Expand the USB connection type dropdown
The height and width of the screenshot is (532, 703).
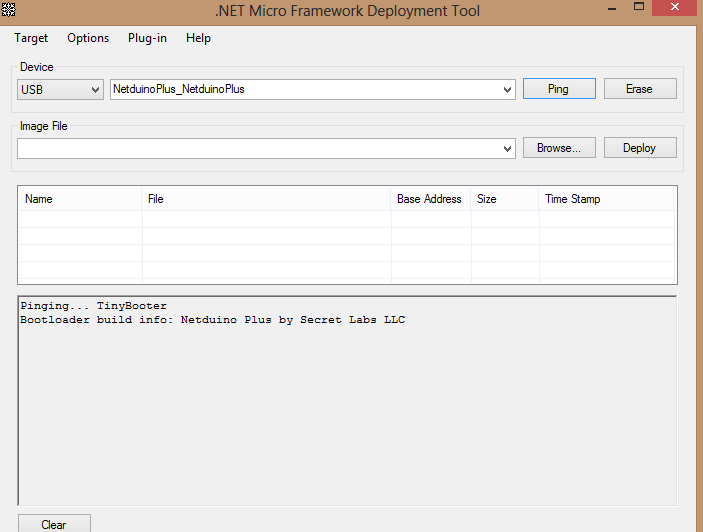click(96, 89)
